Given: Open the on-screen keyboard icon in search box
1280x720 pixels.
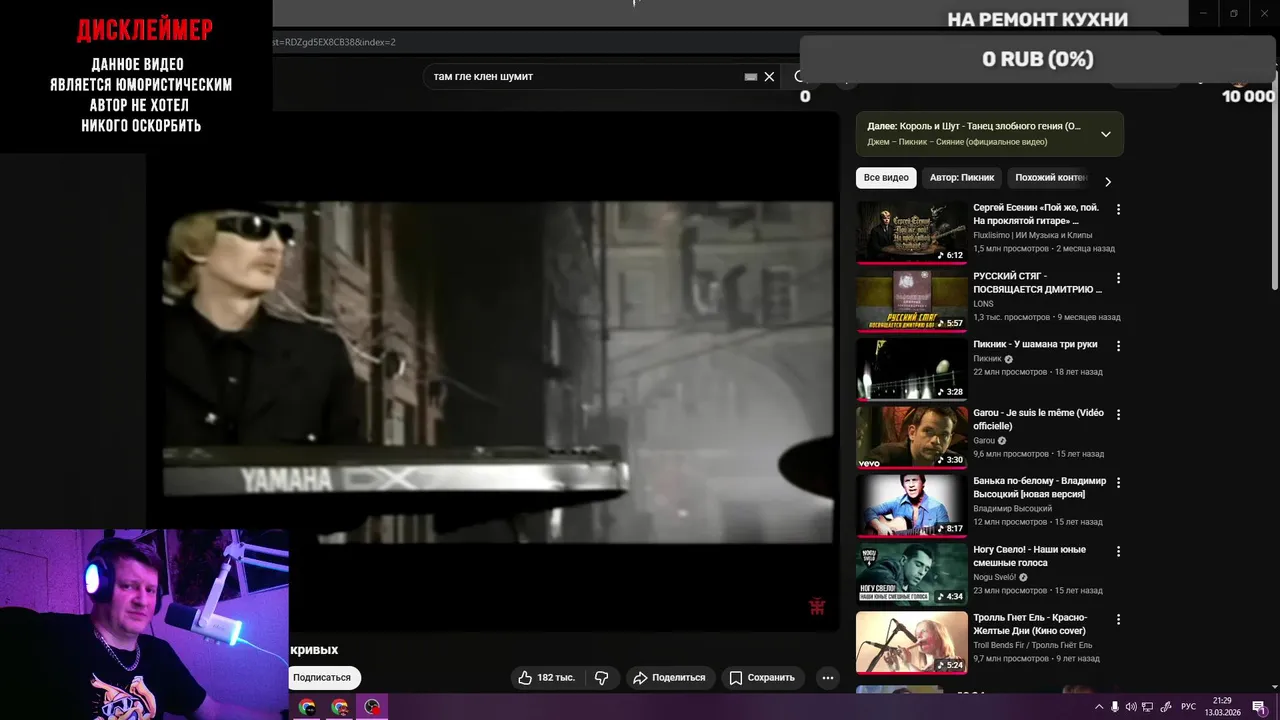Looking at the screenshot, I should (x=751, y=77).
